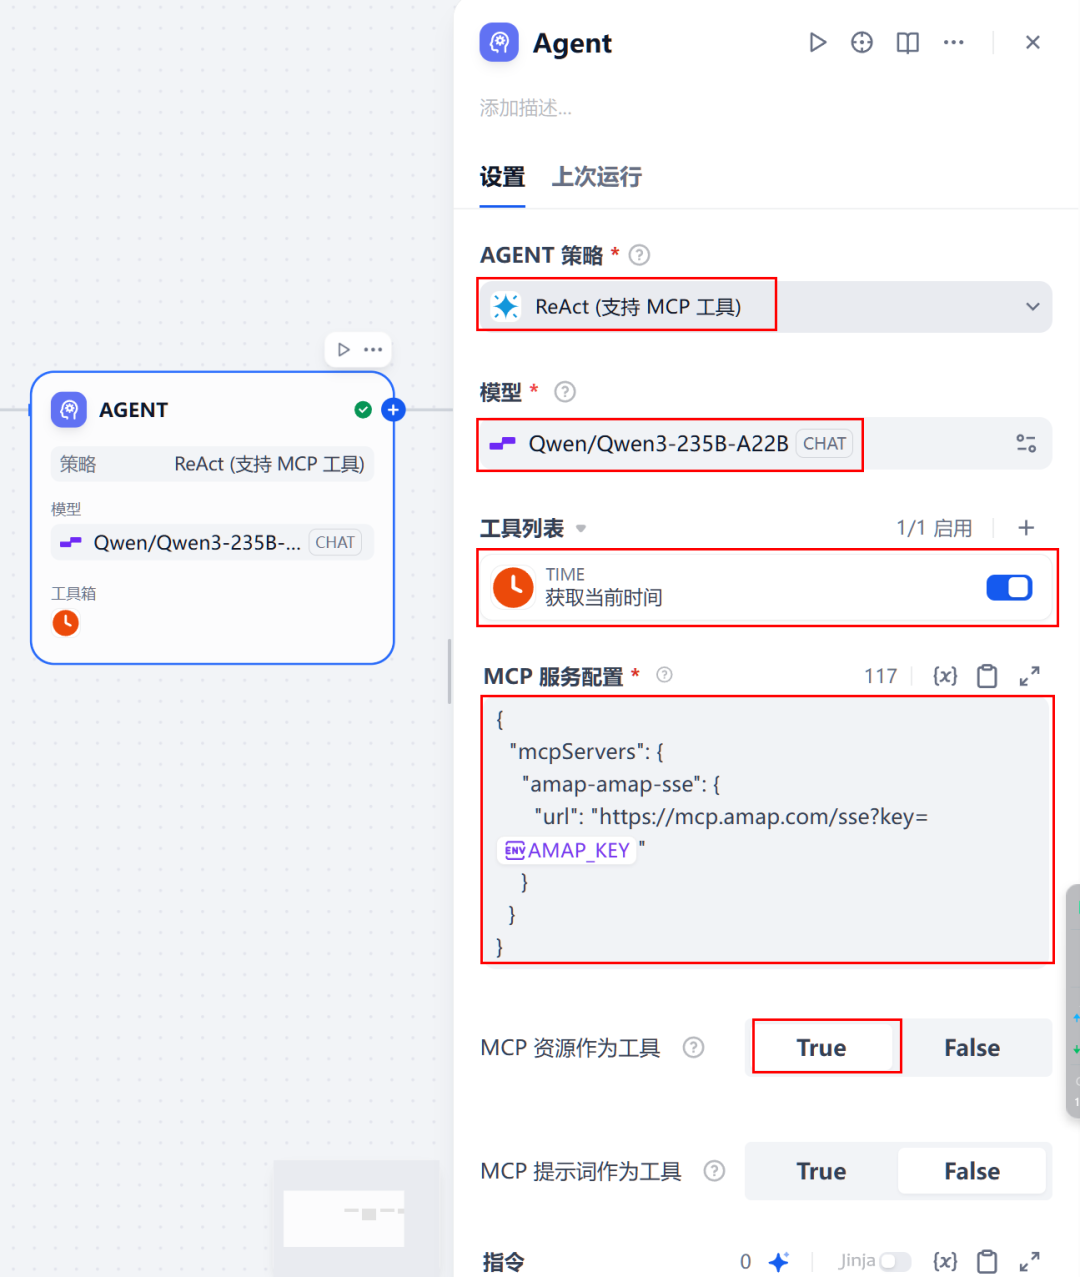Click the Agent panel title text
The height and width of the screenshot is (1277, 1080).
tap(572, 44)
